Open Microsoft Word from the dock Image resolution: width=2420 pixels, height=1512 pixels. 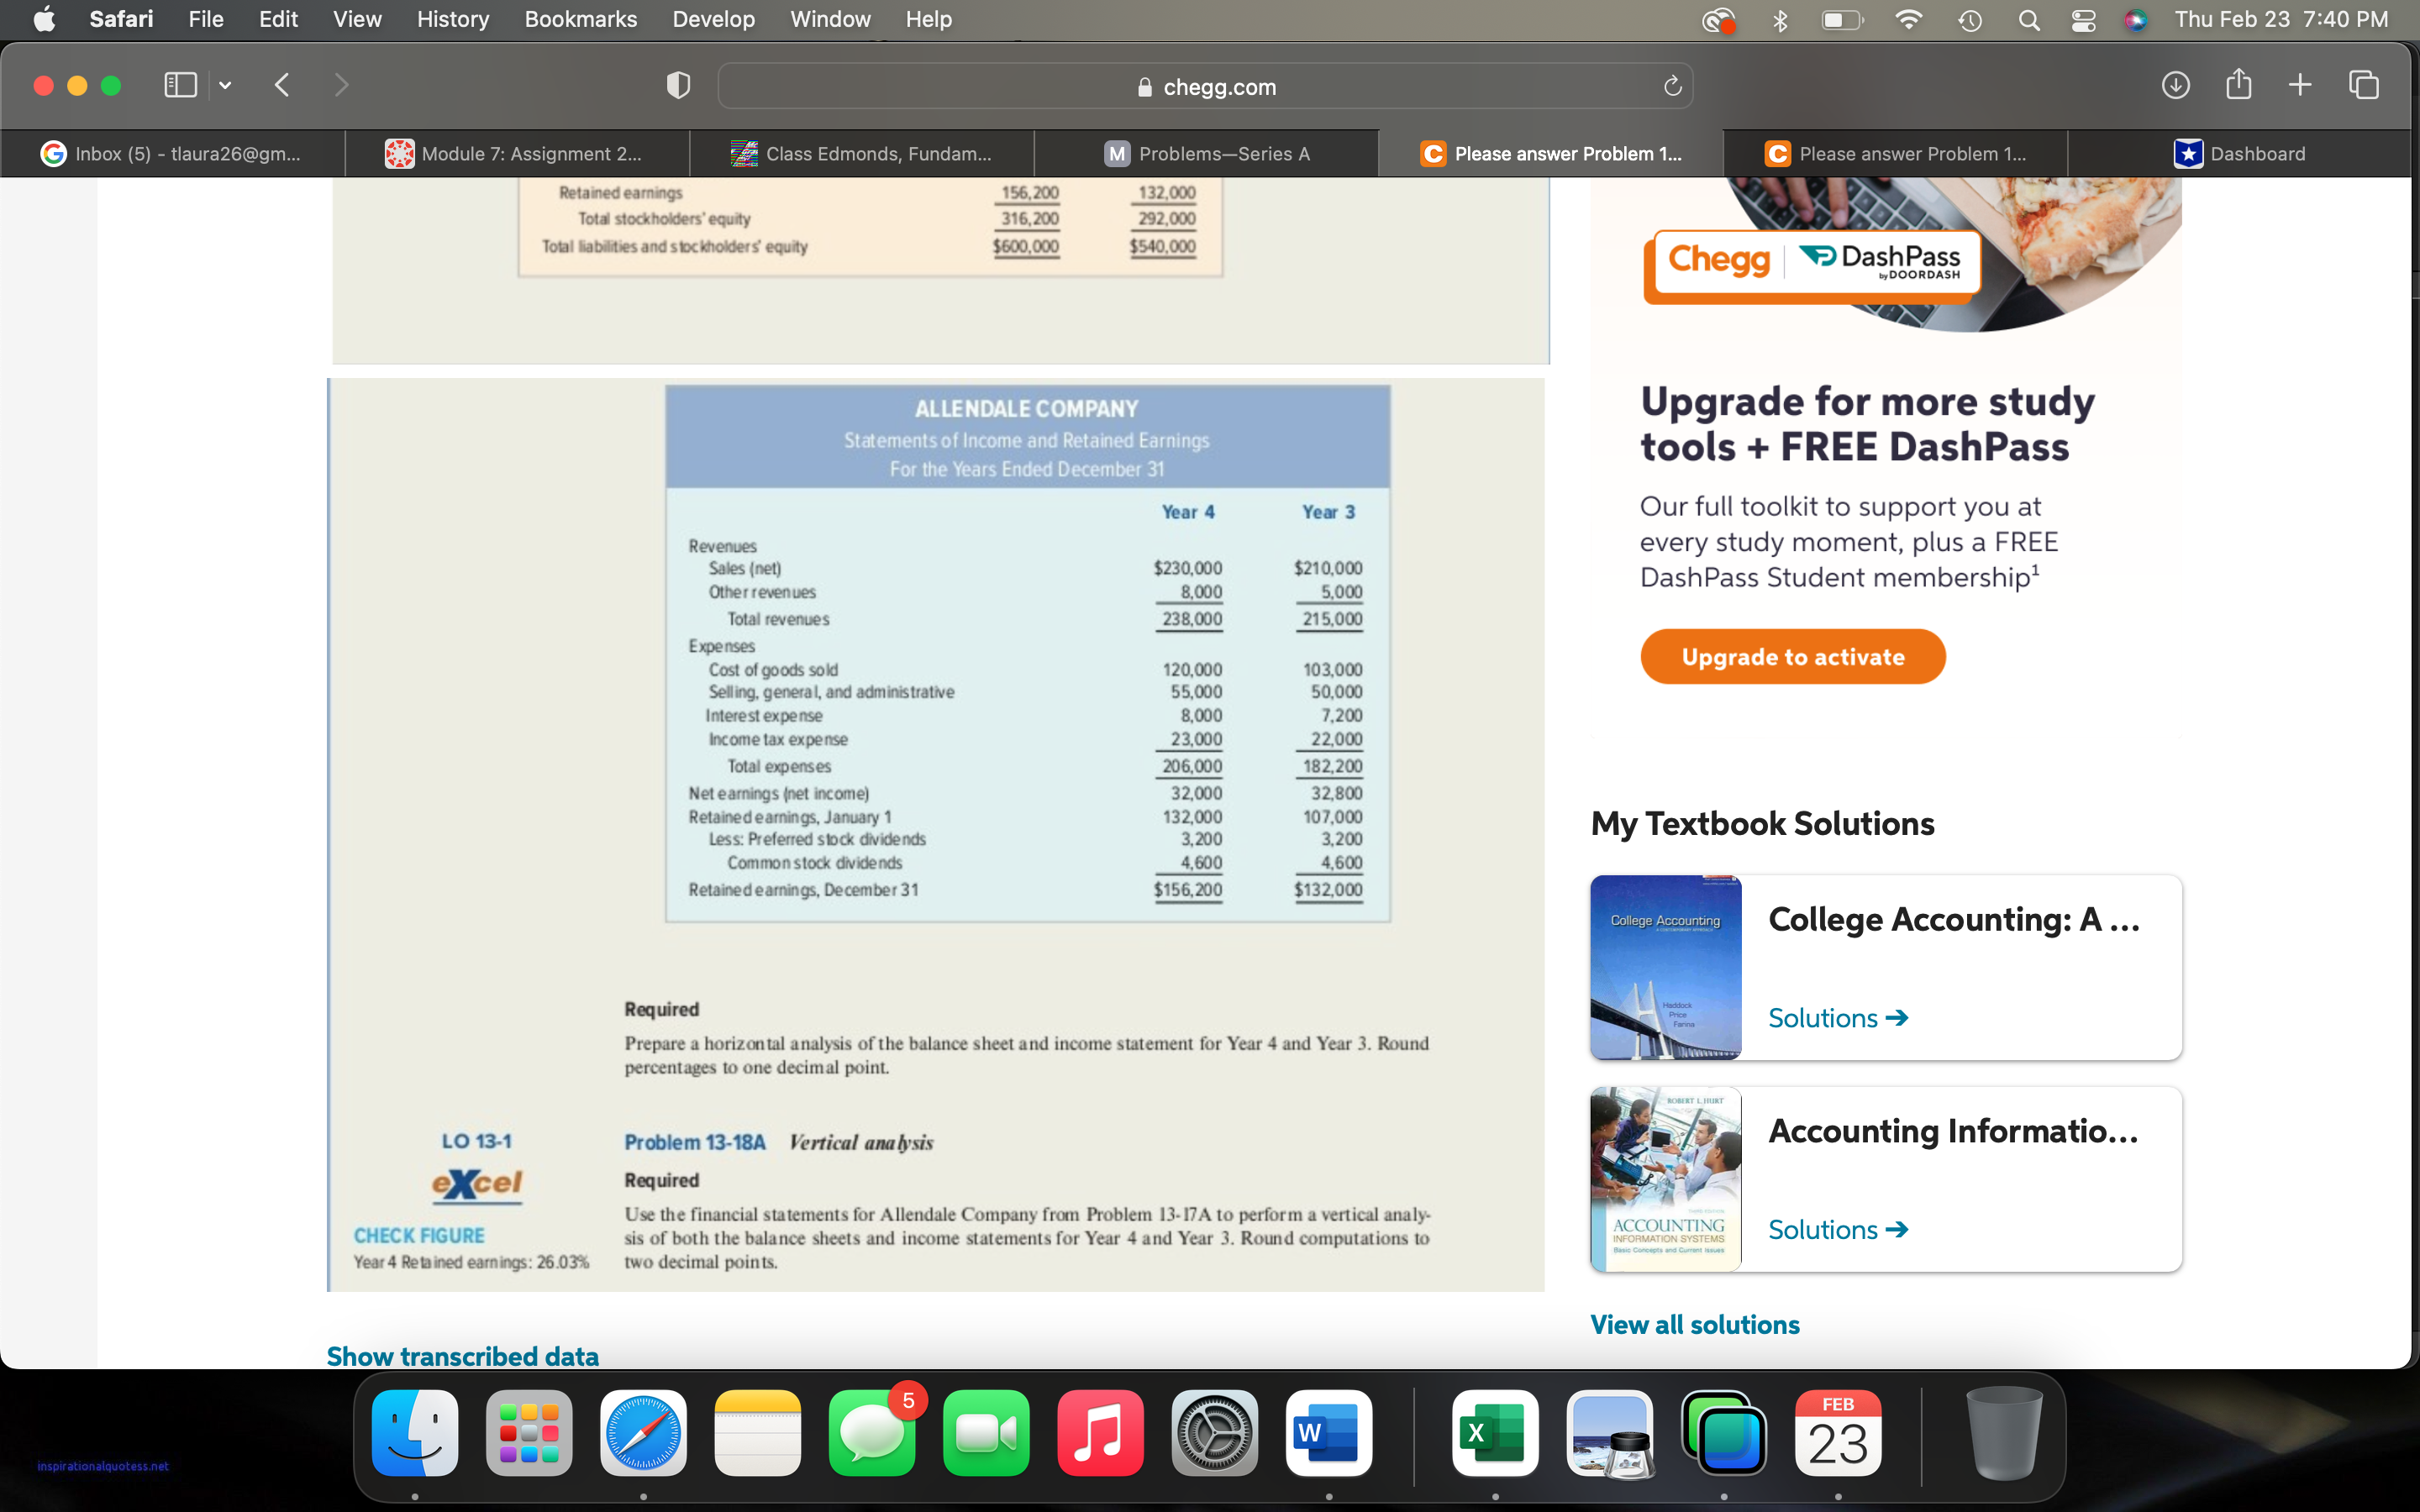[x=1328, y=1433]
